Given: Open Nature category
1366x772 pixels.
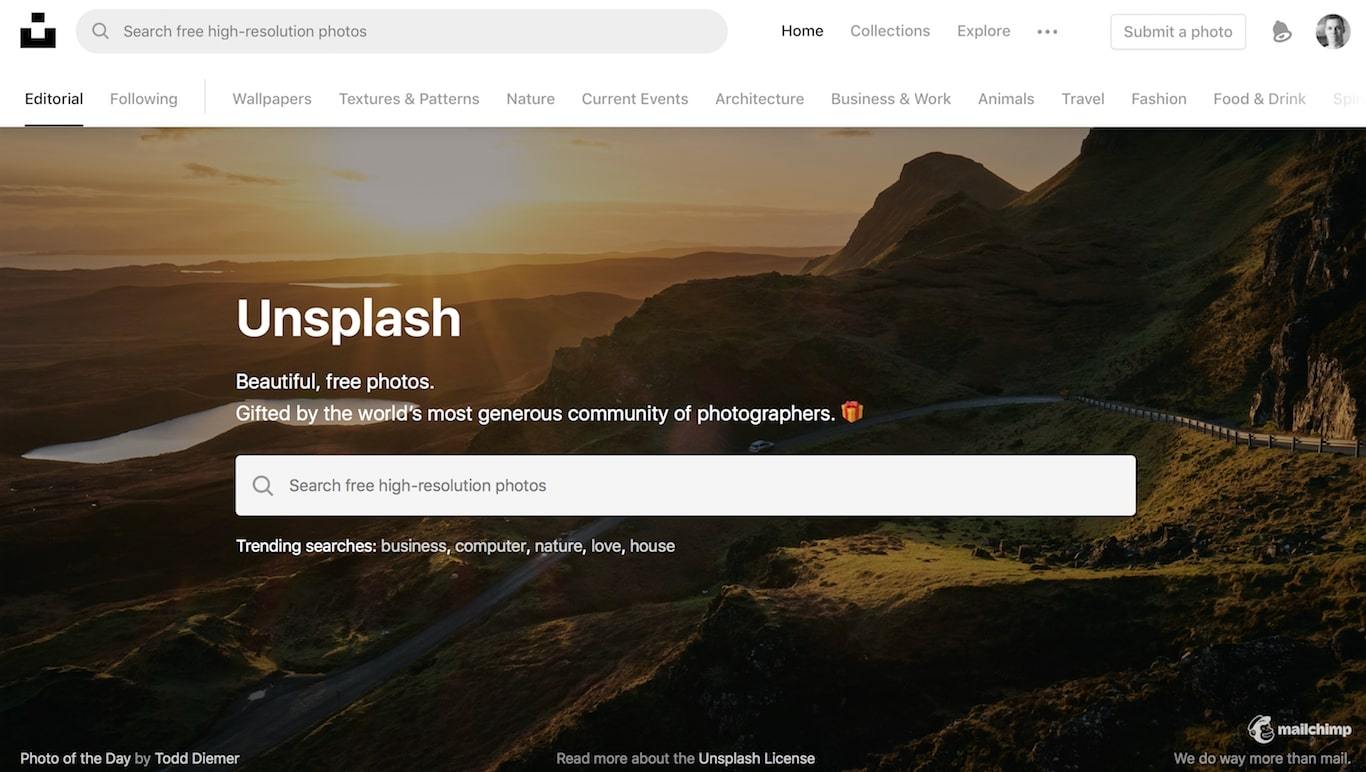Looking at the screenshot, I should click(x=530, y=99).
